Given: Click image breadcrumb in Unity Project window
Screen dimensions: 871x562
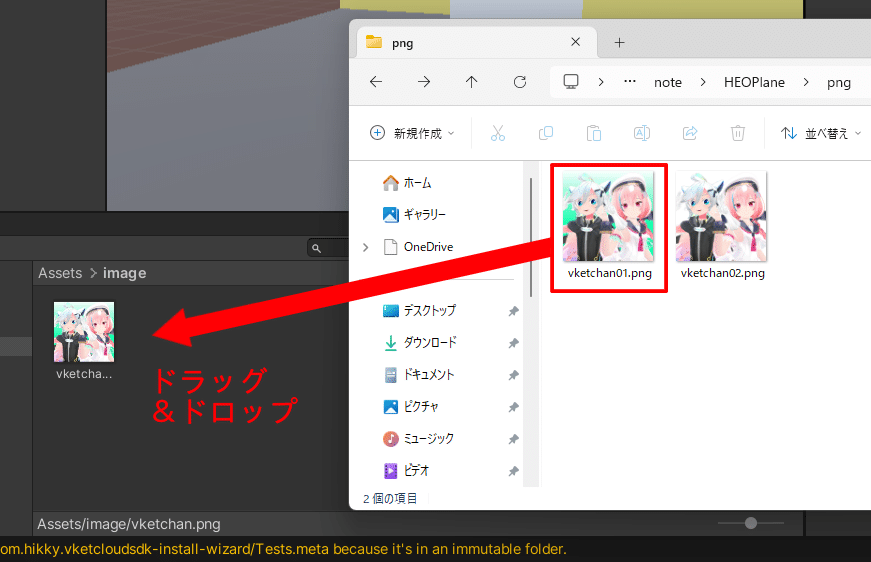Looking at the screenshot, I should [x=124, y=273].
